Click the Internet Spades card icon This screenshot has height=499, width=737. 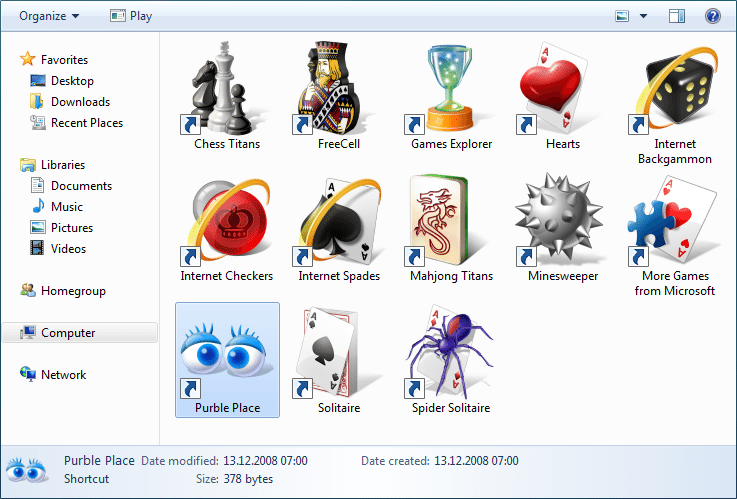point(338,221)
